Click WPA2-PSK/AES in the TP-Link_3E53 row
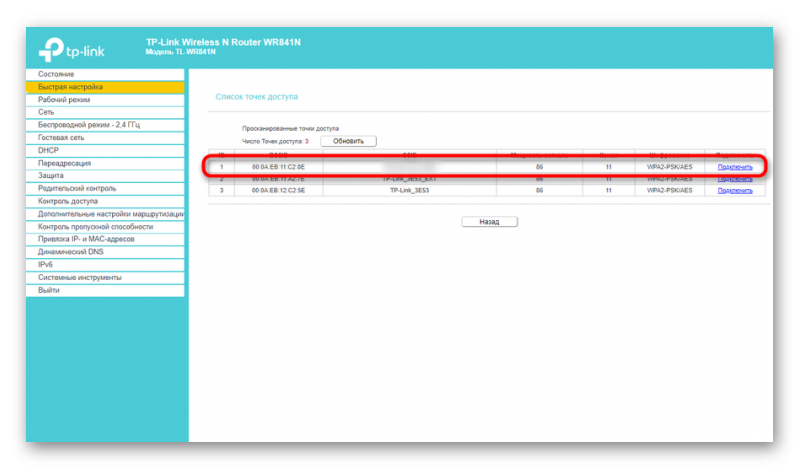Viewport: 800px width, 469px height. tap(669, 190)
